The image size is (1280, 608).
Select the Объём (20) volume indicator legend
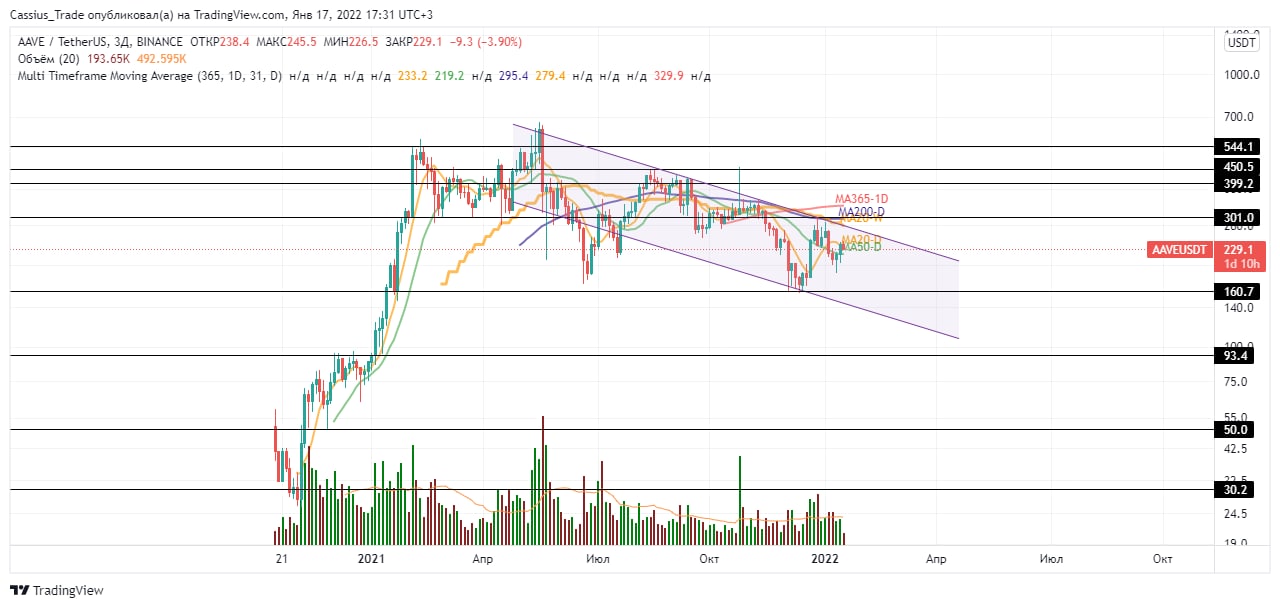[50, 59]
